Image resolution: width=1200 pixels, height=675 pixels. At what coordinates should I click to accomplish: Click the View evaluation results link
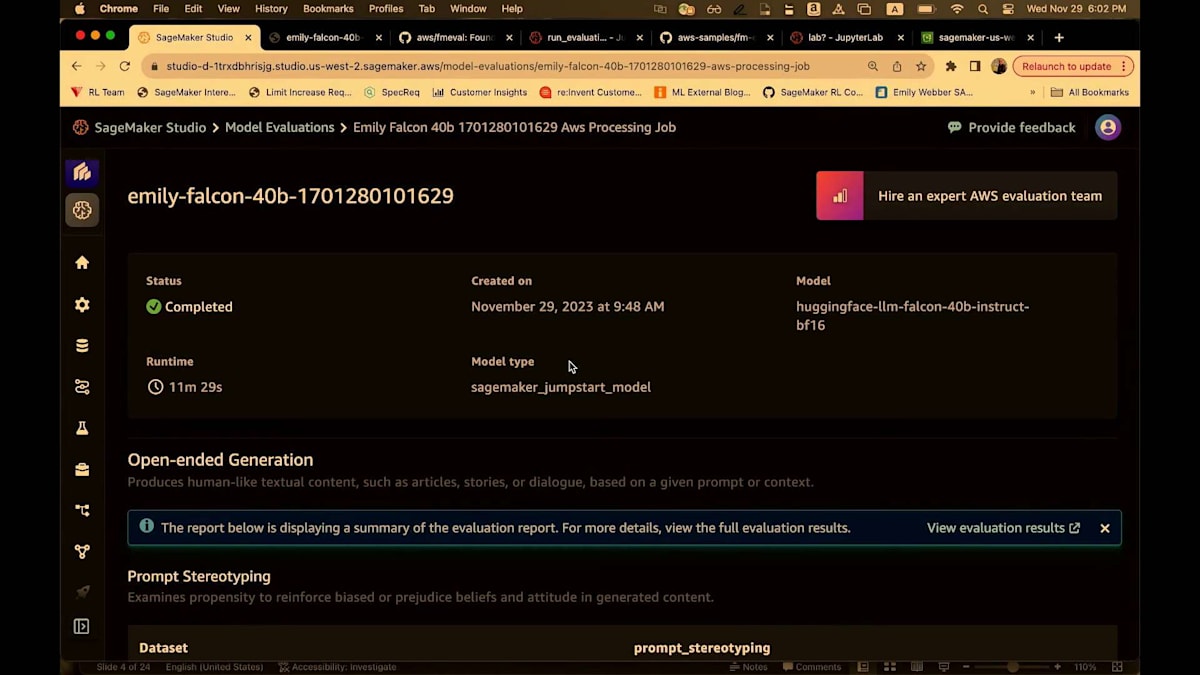pos(1003,528)
